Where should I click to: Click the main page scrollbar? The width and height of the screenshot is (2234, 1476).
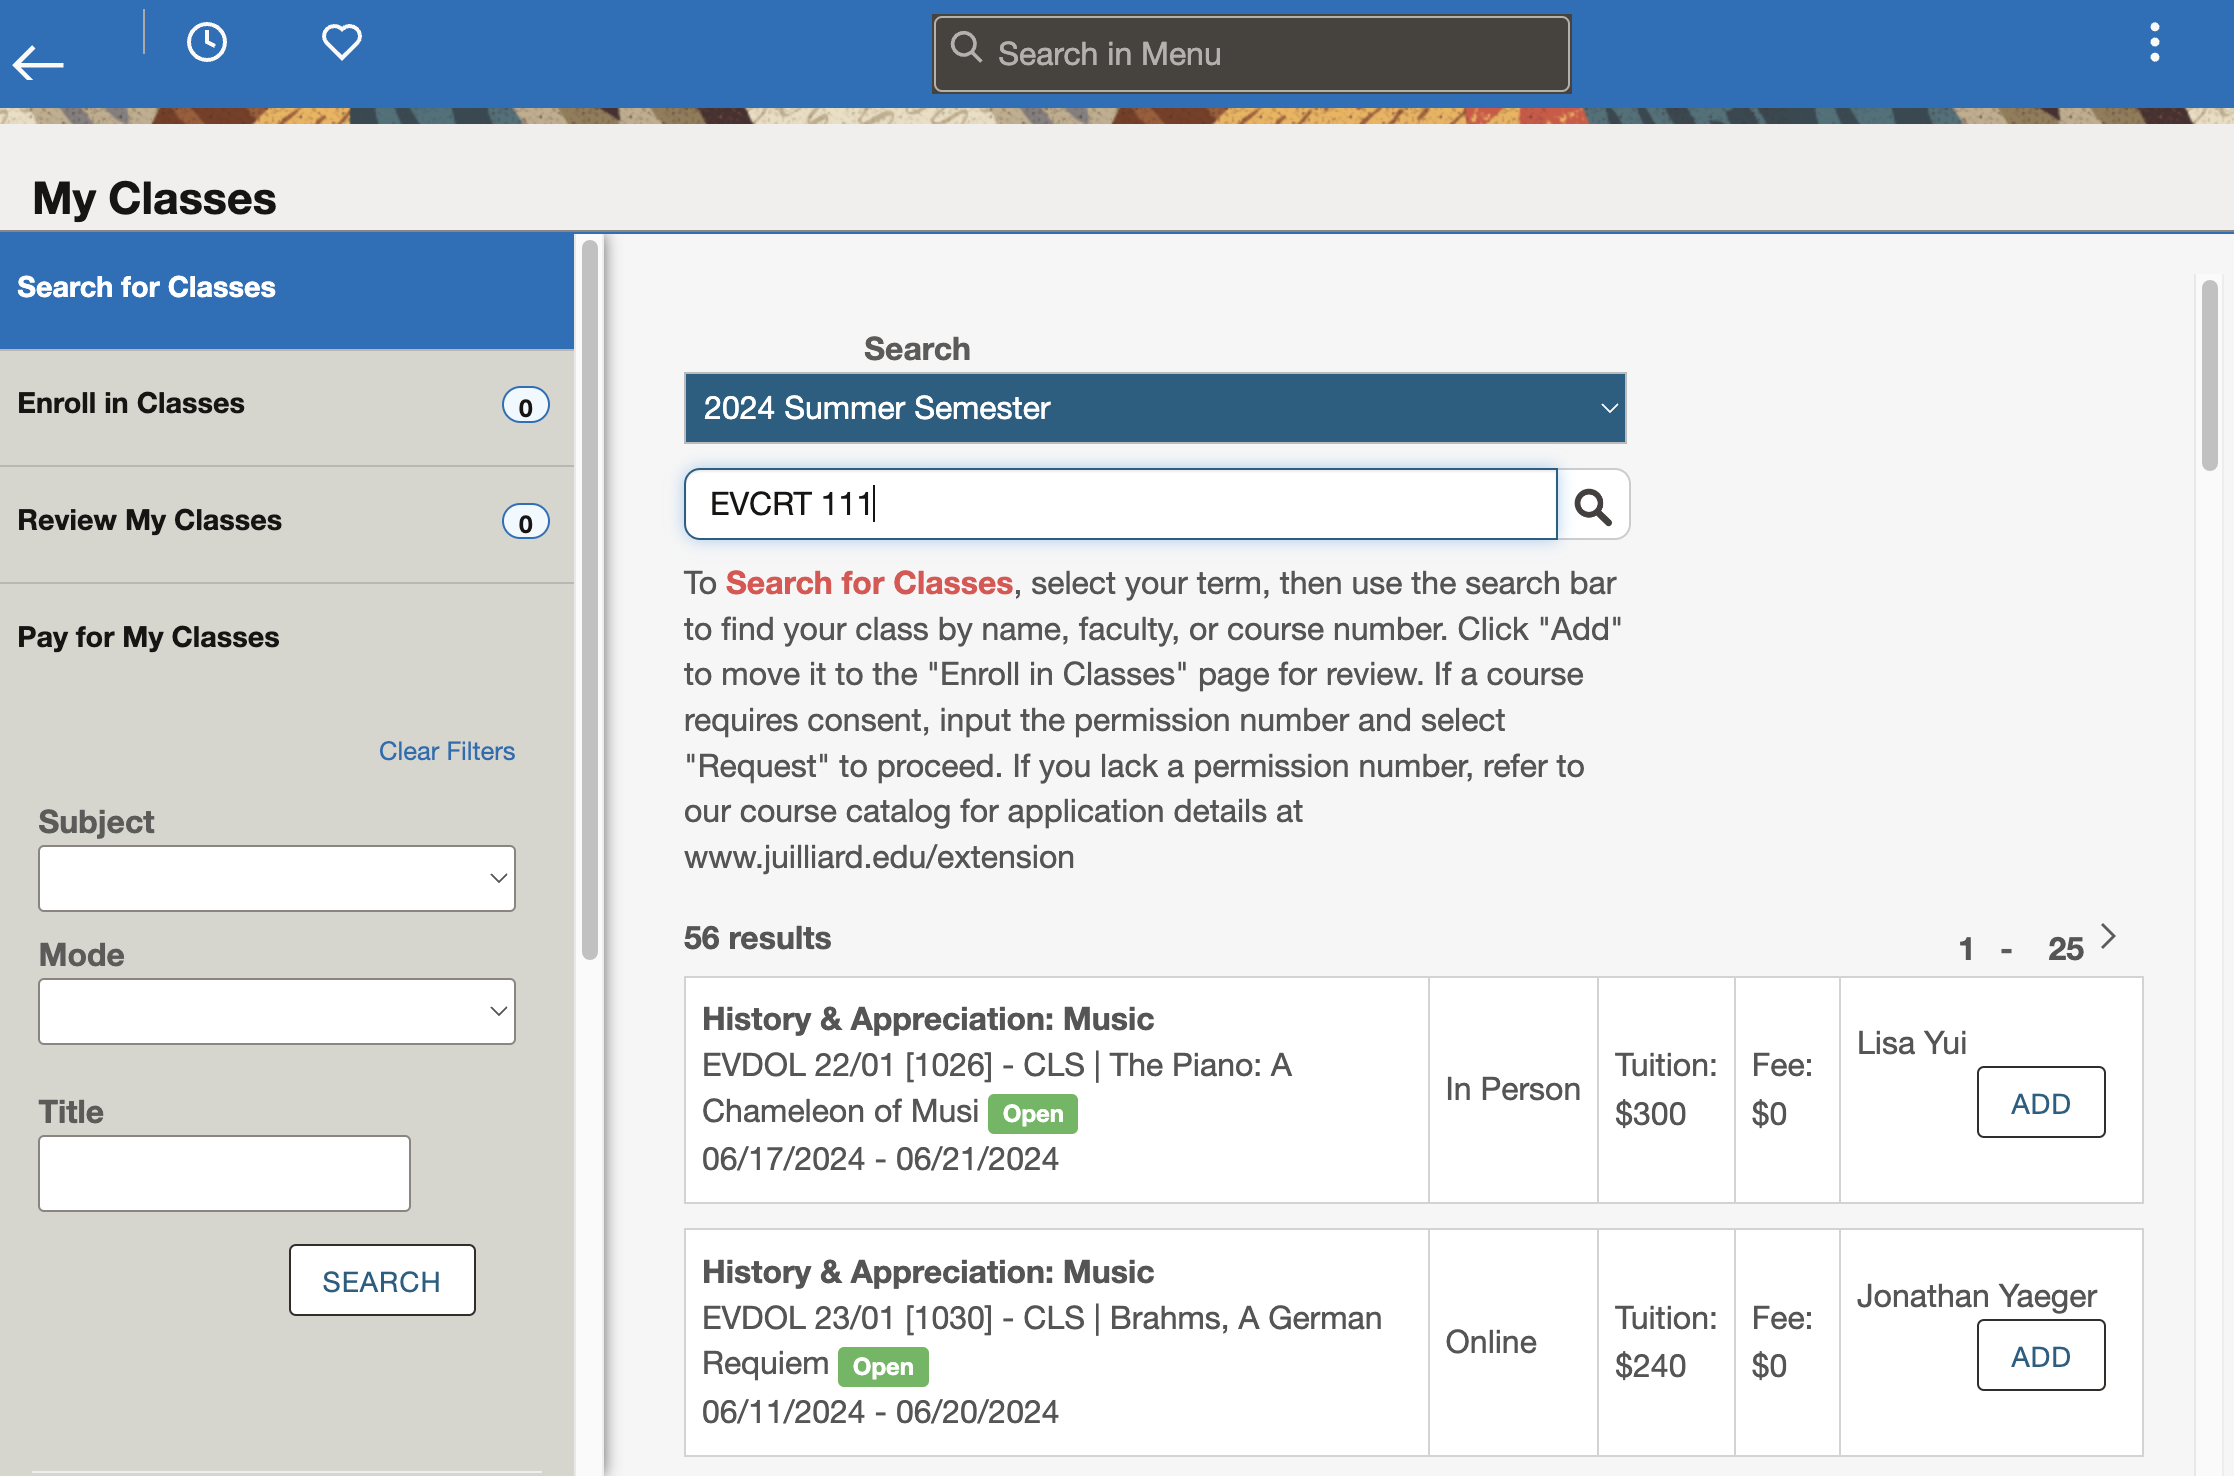(2209, 375)
